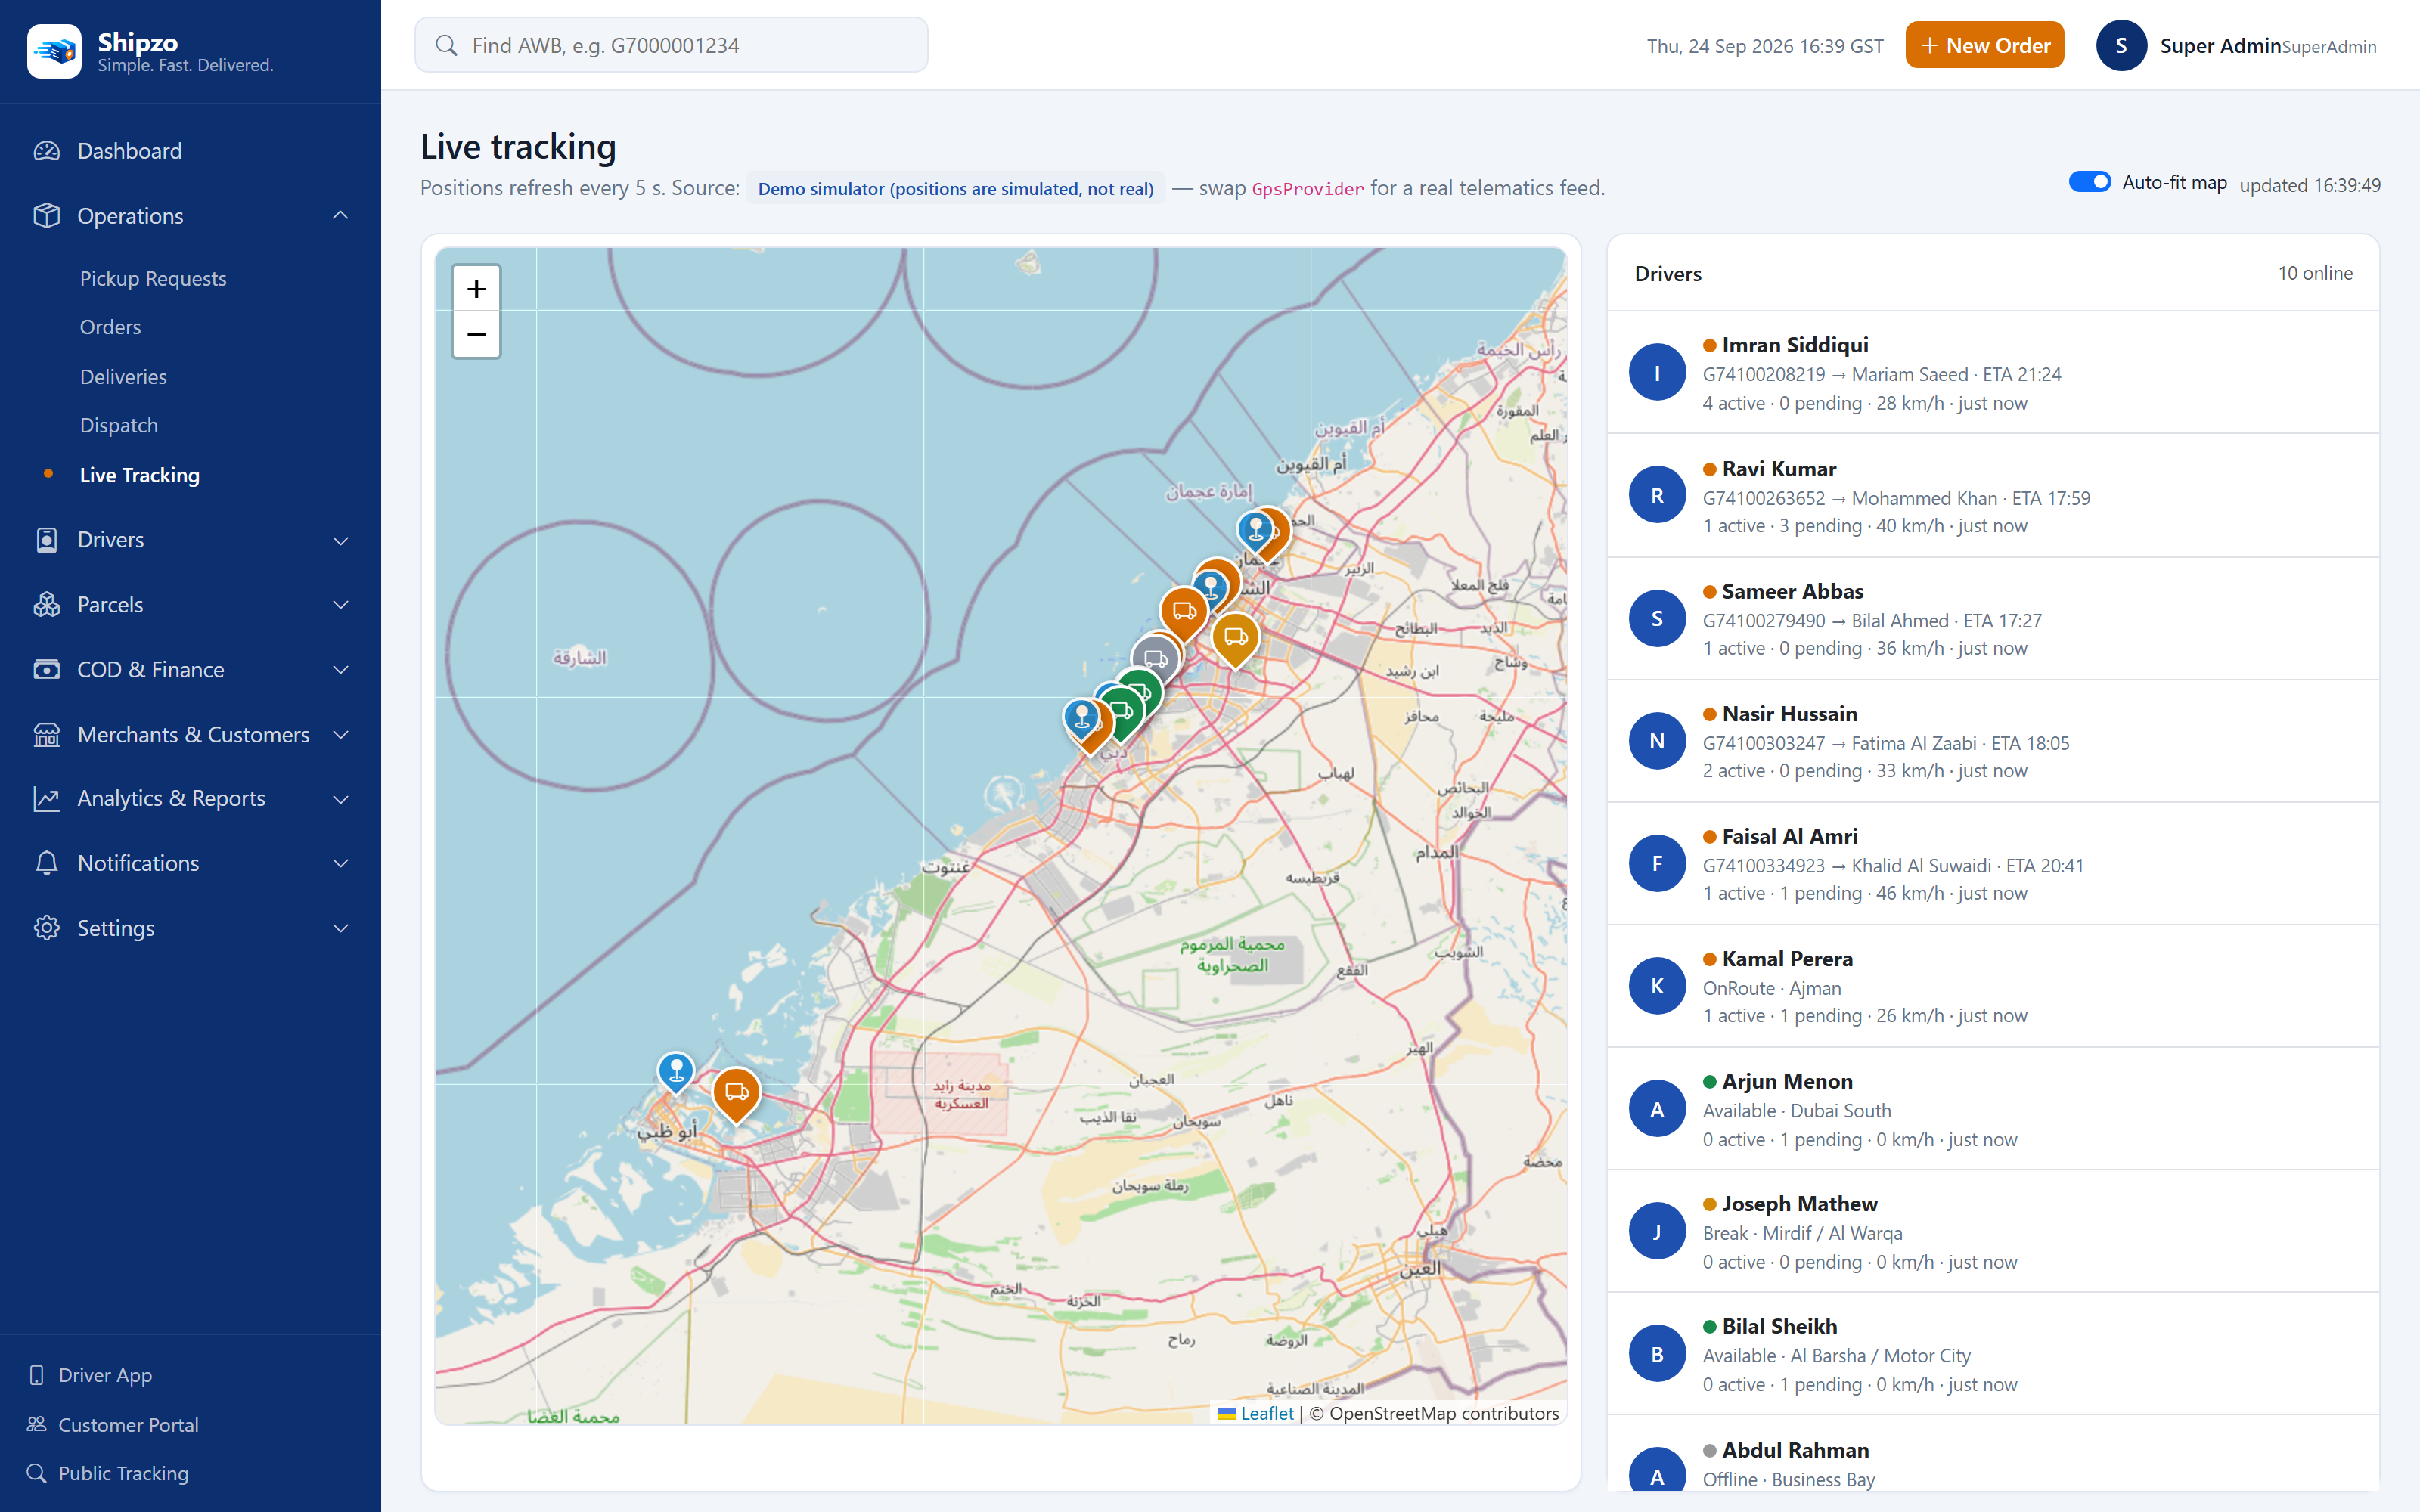Zoom in on the map

[476, 289]
